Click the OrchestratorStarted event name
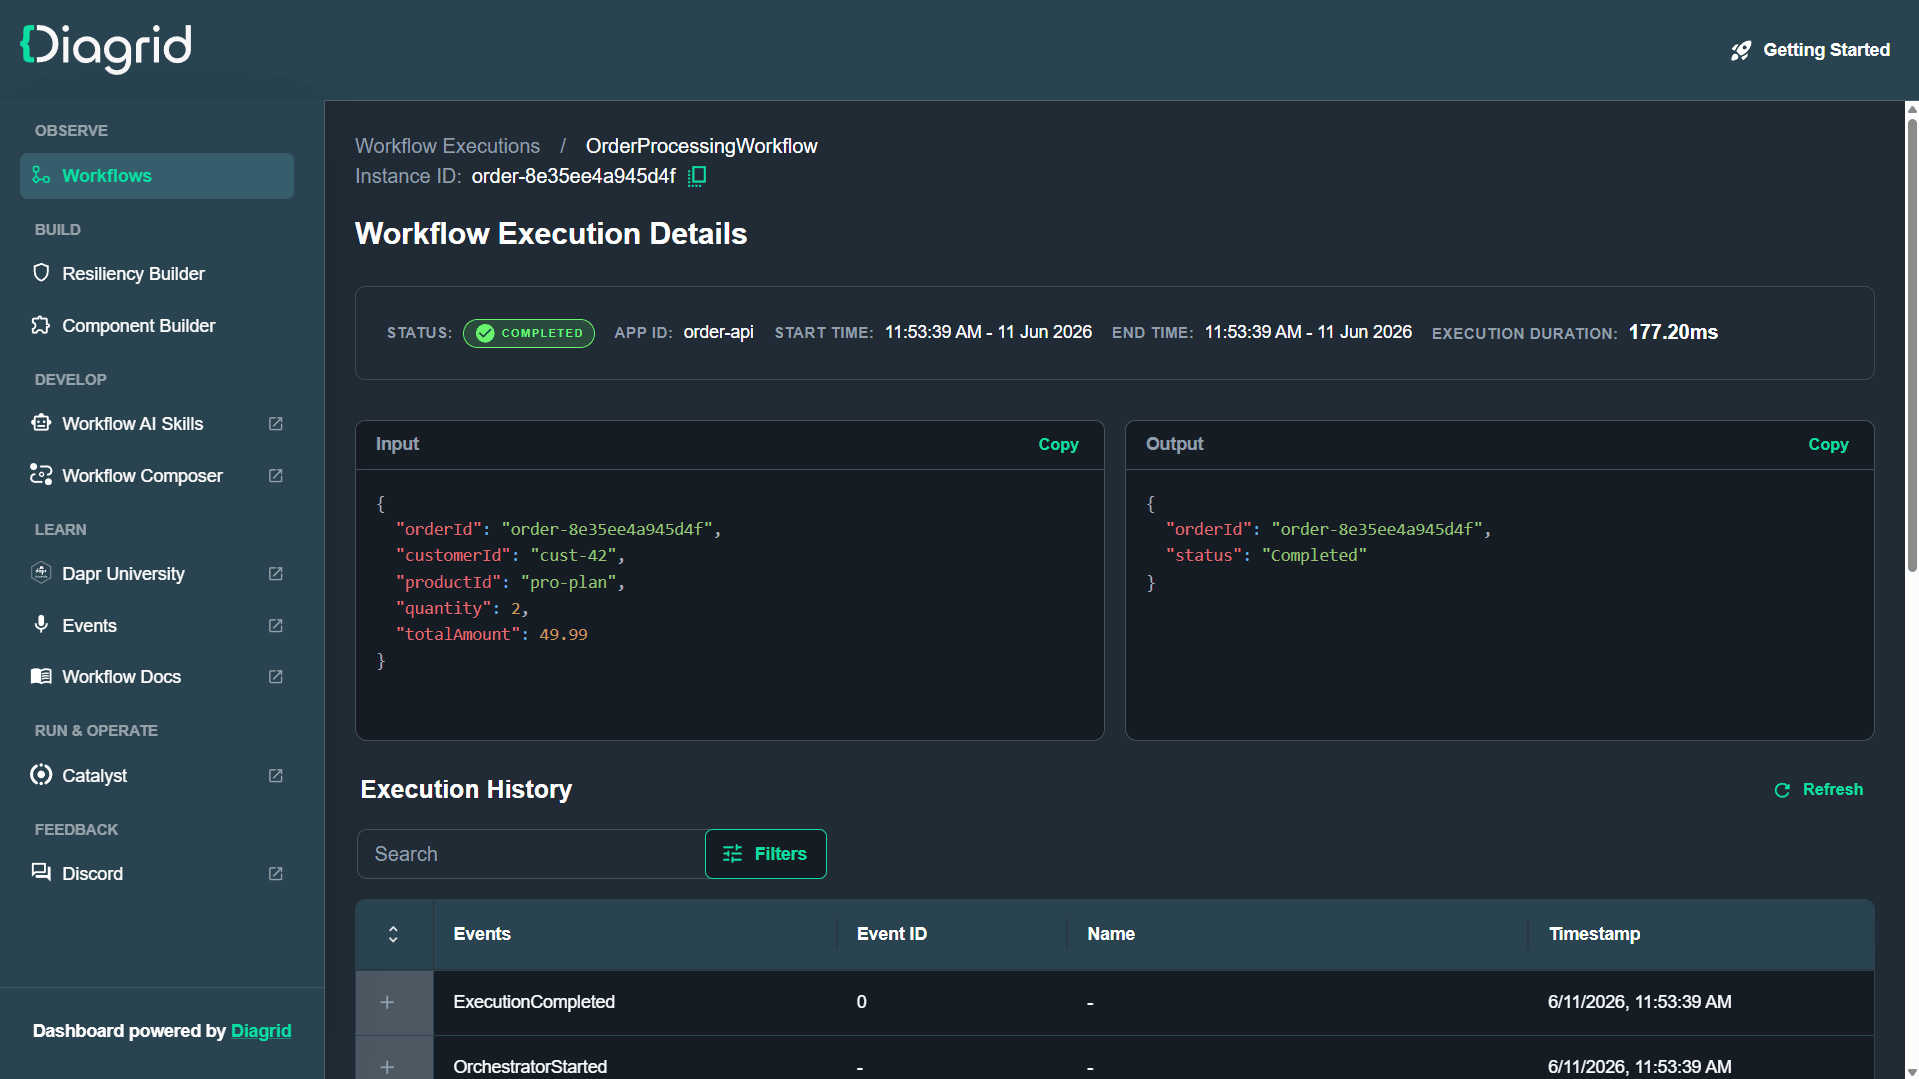 [530, 1067]
